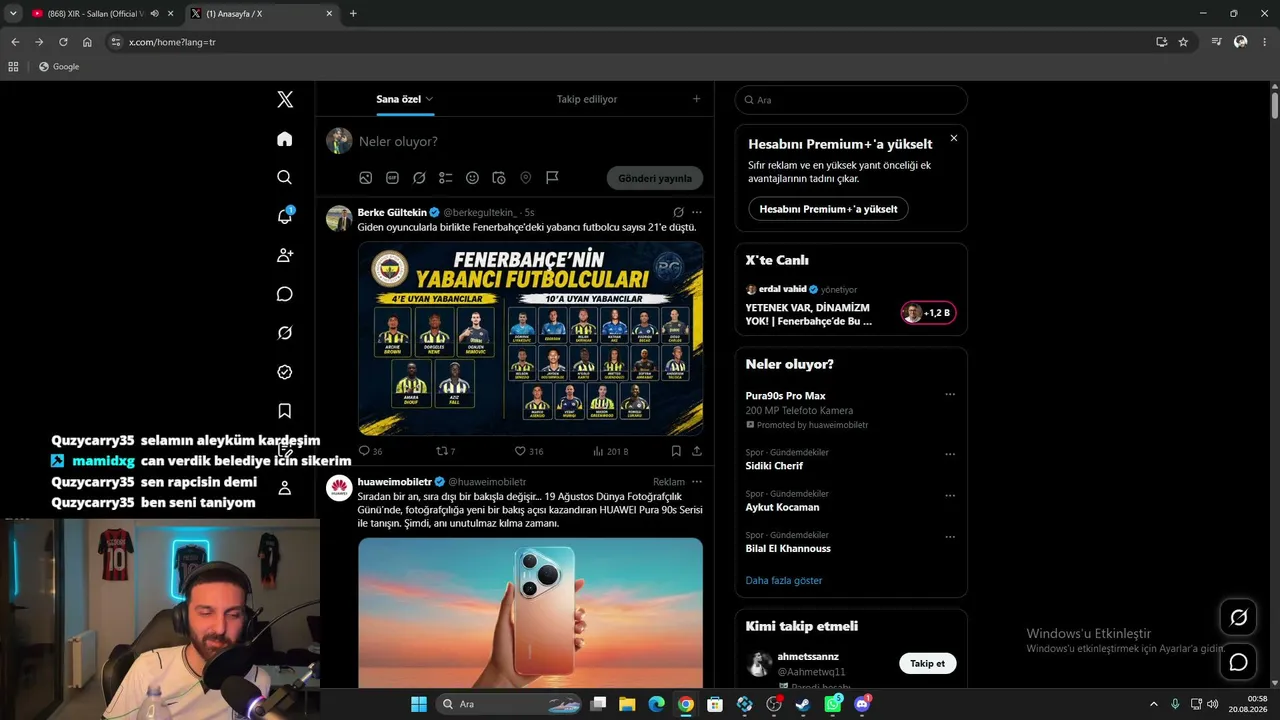Switch to the Takip ediliyor tab

click(587, 99)
